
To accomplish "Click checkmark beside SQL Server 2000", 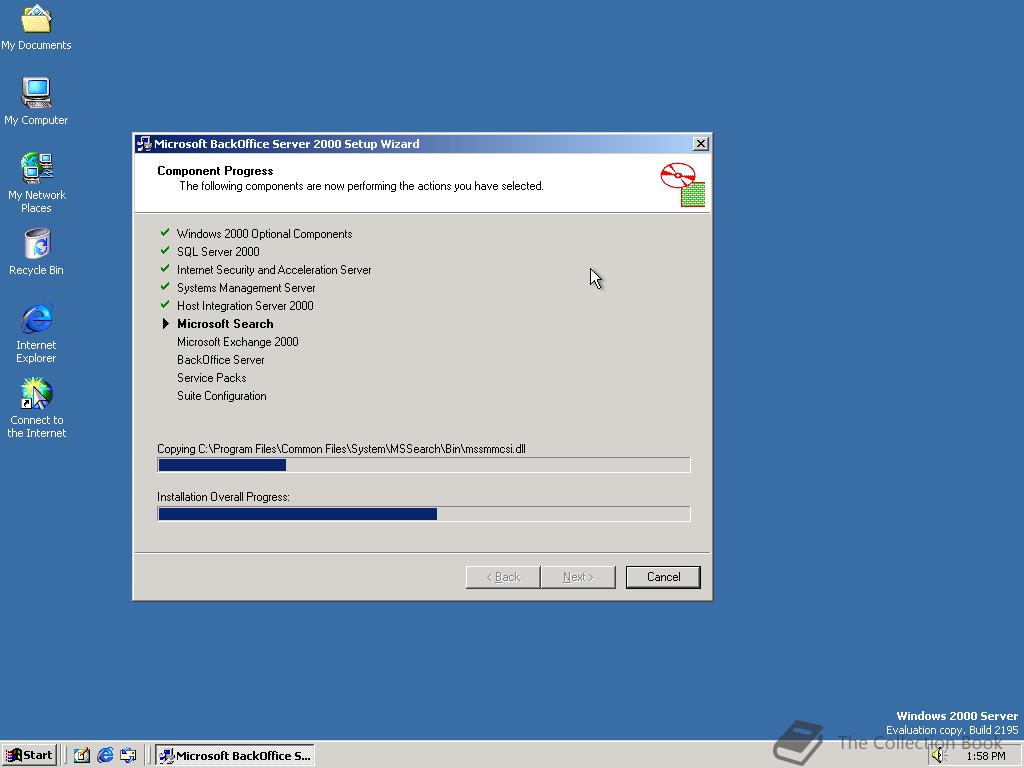I will 165,250.
